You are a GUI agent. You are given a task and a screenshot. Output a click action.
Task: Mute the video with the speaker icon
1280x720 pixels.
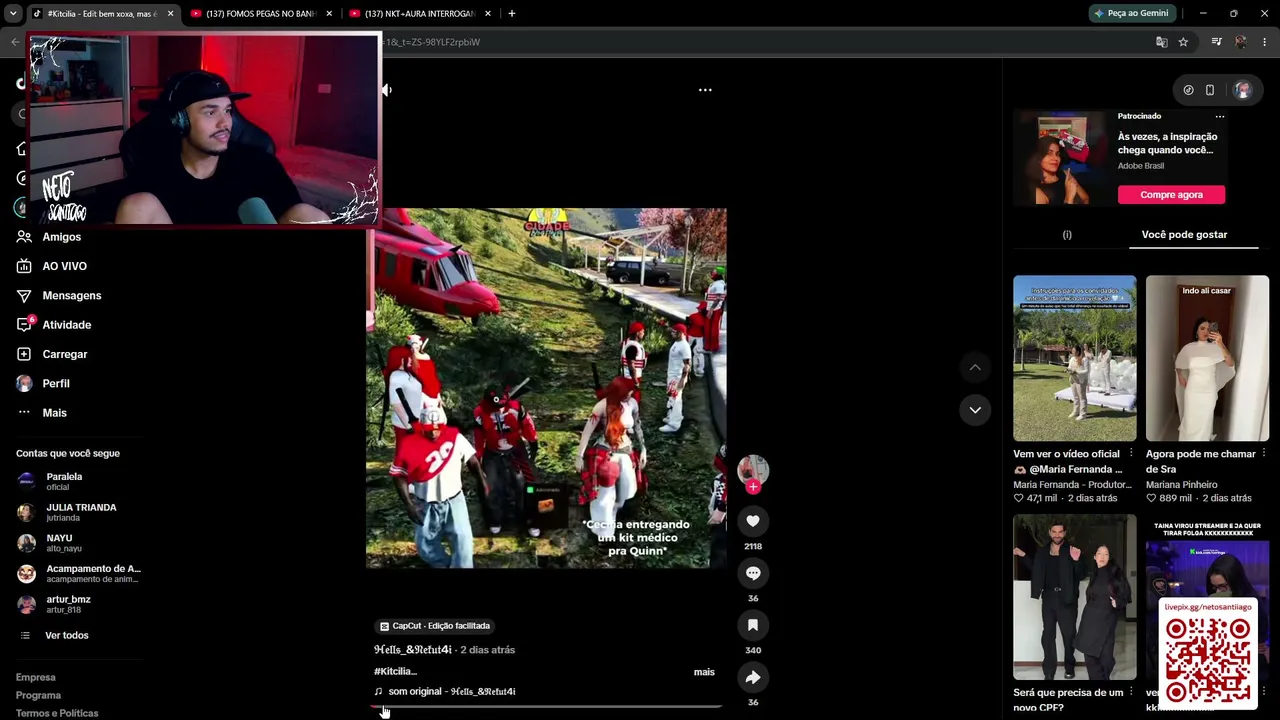(386, 90)
